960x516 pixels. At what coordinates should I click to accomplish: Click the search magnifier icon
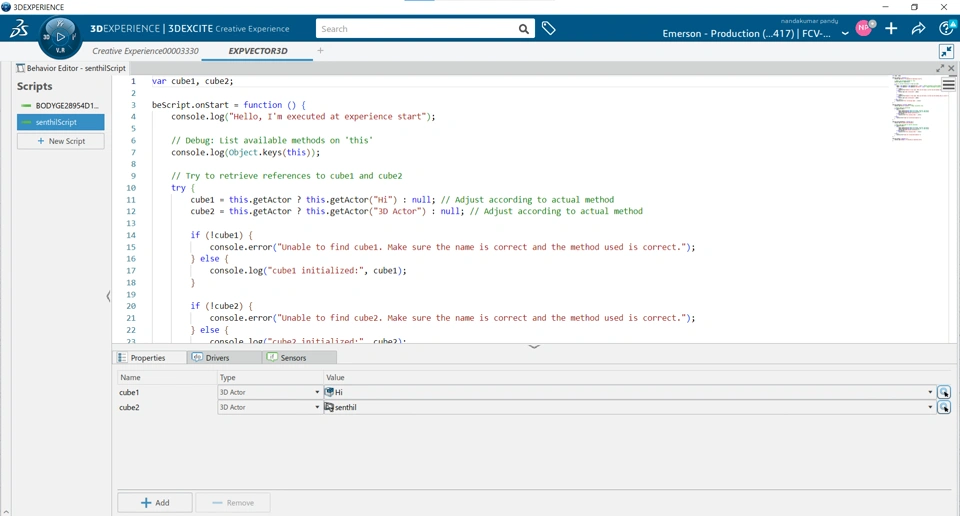[523, 29]
